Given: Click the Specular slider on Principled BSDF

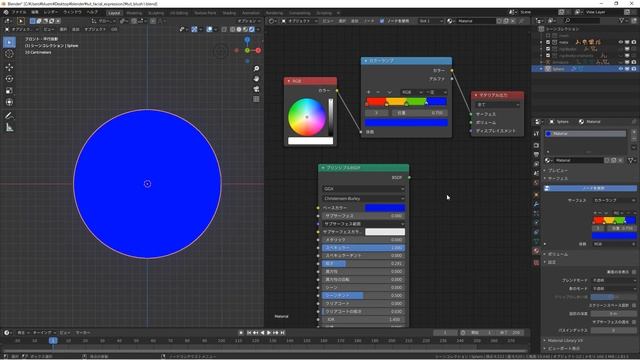Looking at the screenshot, I should [363, 248].
